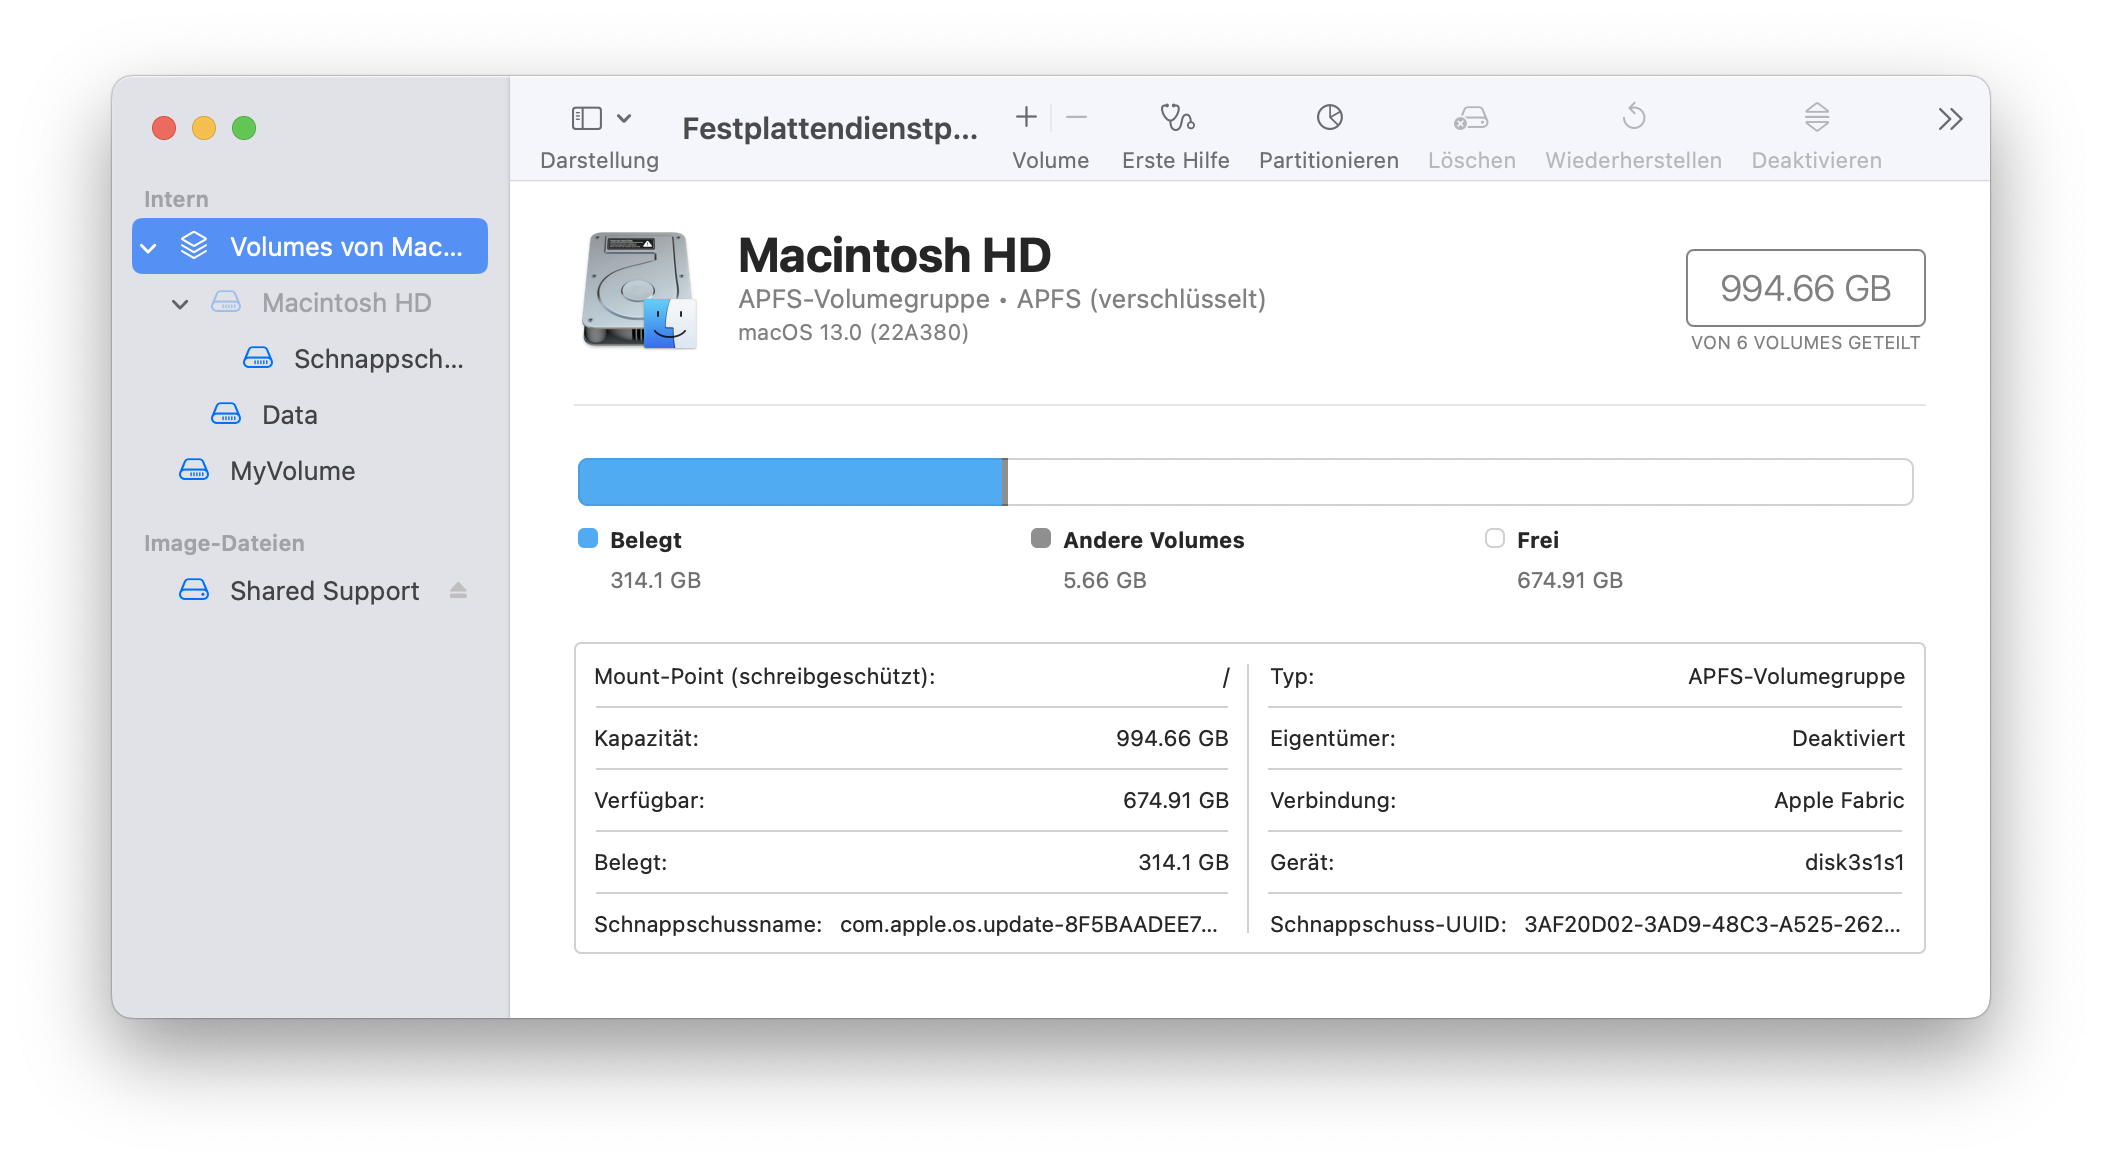Eject the Shared Support disk image
2102x1166 pixels.
coord(458,591)
